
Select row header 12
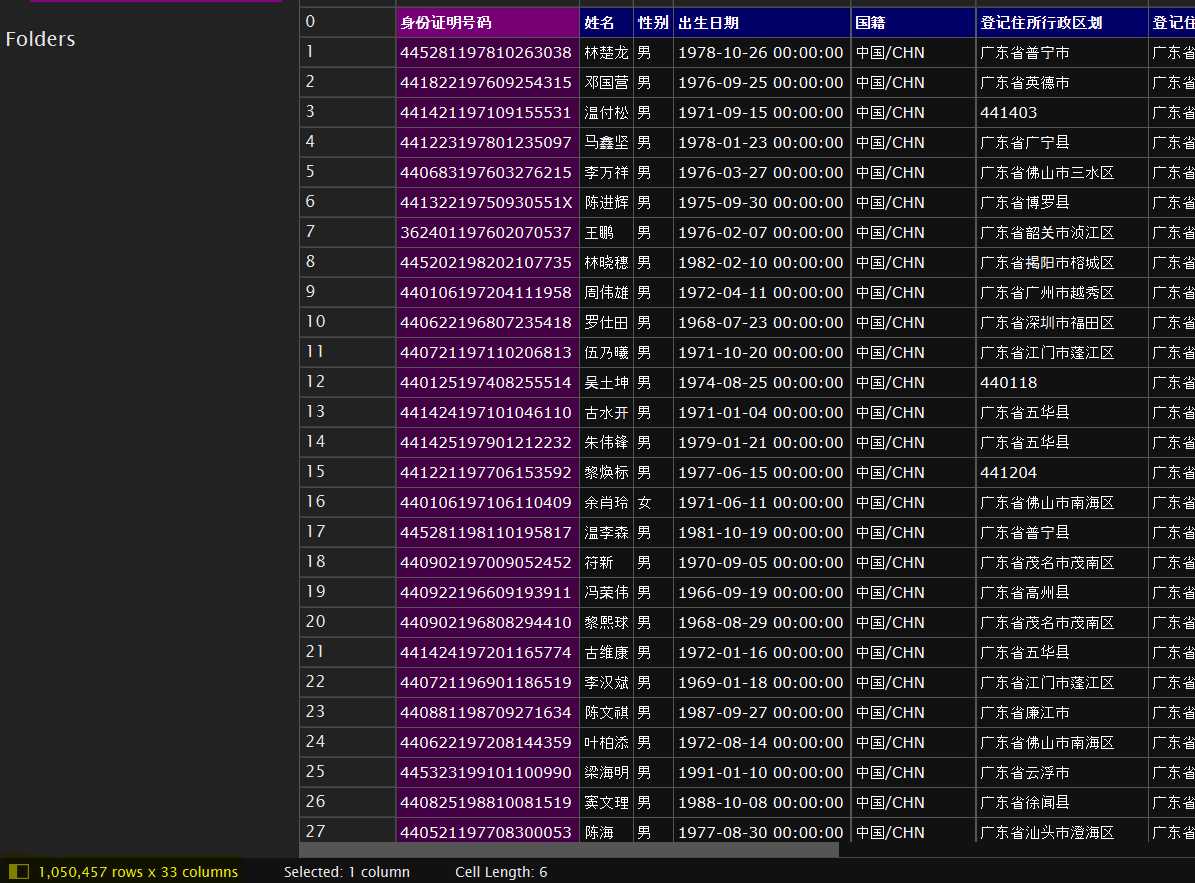tap(348, 382)
